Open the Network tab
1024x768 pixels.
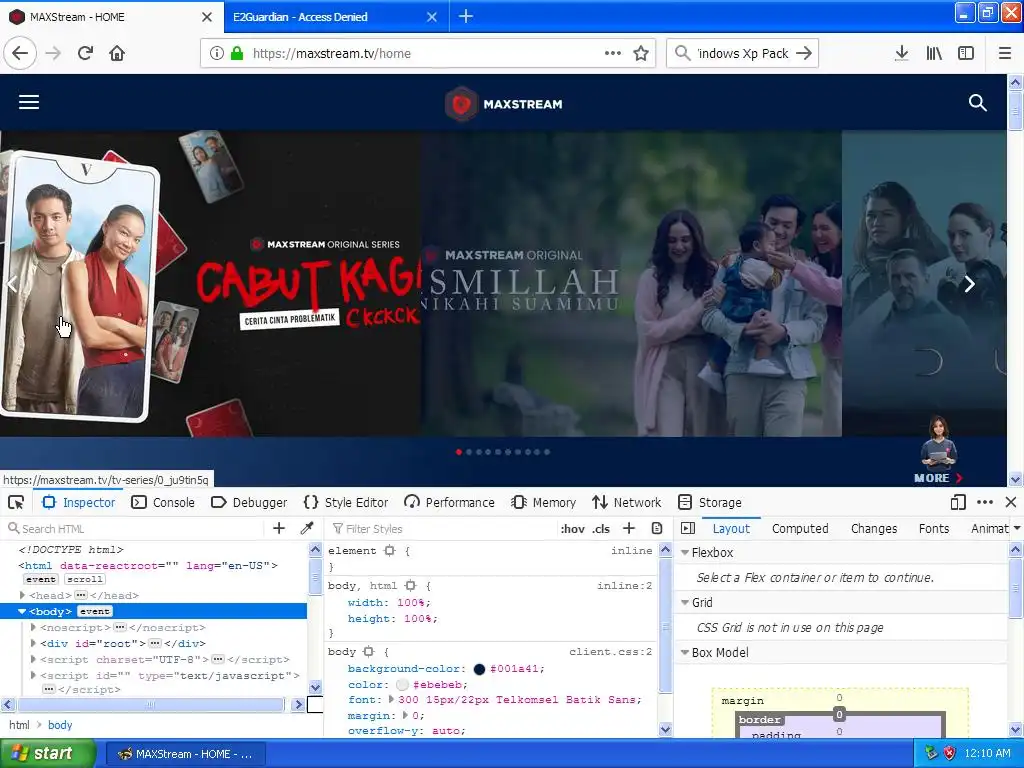[x=627, y=502]
